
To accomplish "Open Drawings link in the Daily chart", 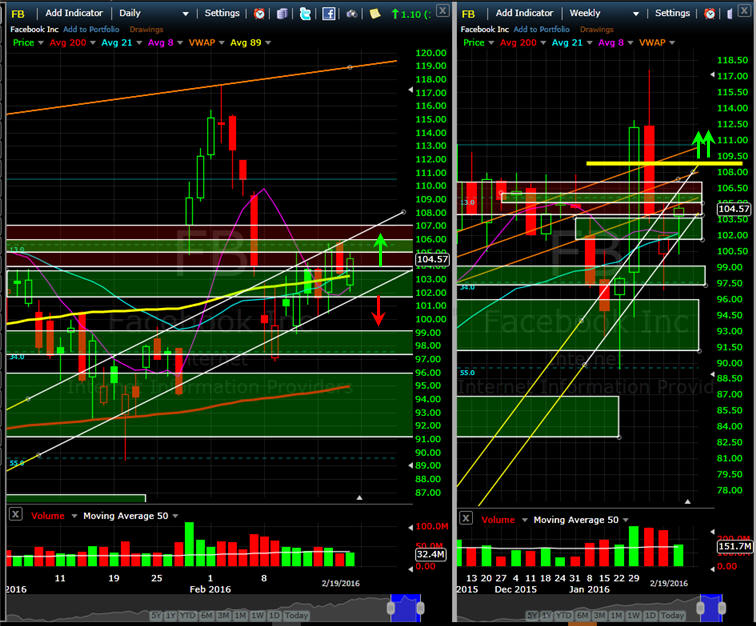I will click(x=146, y=29).
